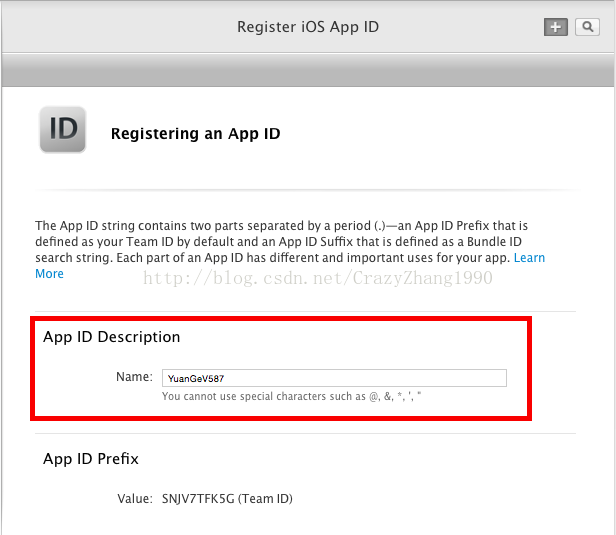Image resolution: width=616 pixels, height=535 pixels.
Task: Click the blog.csdn.net watermark URL text
Action: tap(318, 278)
